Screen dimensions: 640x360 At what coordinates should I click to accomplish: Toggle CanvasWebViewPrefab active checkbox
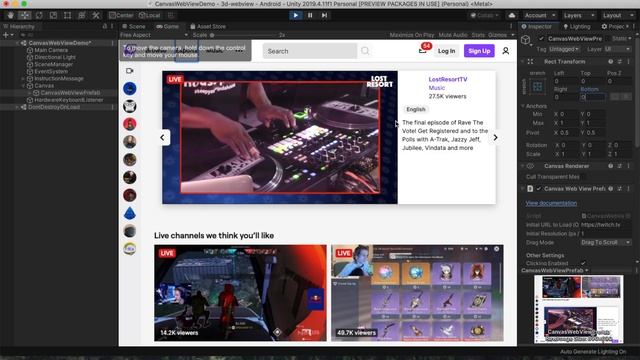click(541, 38)
